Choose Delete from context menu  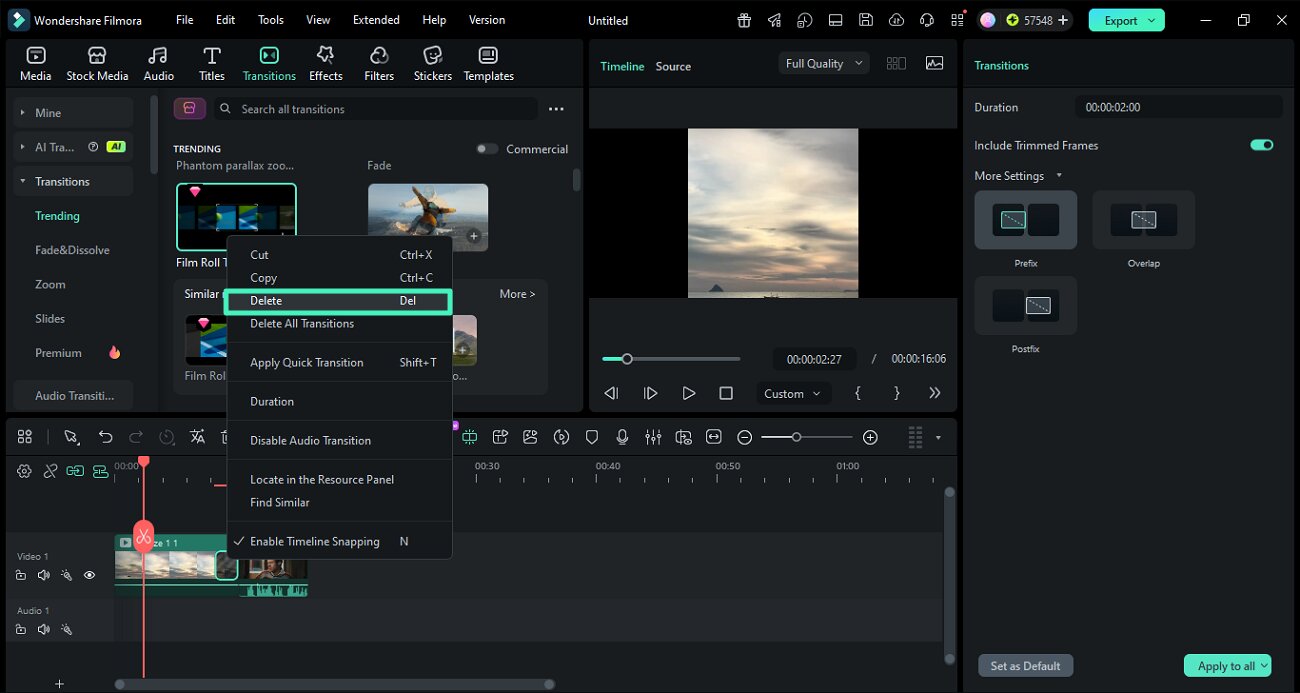[x=339, y=301]
